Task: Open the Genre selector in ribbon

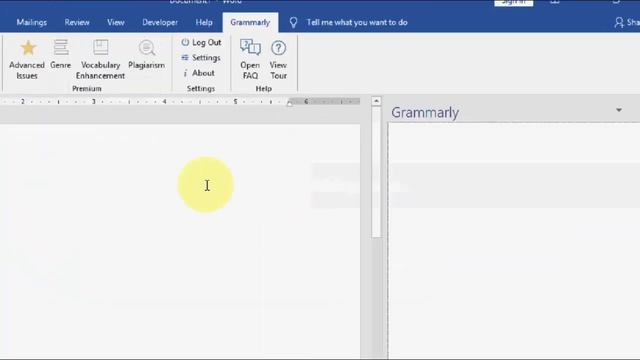Action: [x=60, y=54]
